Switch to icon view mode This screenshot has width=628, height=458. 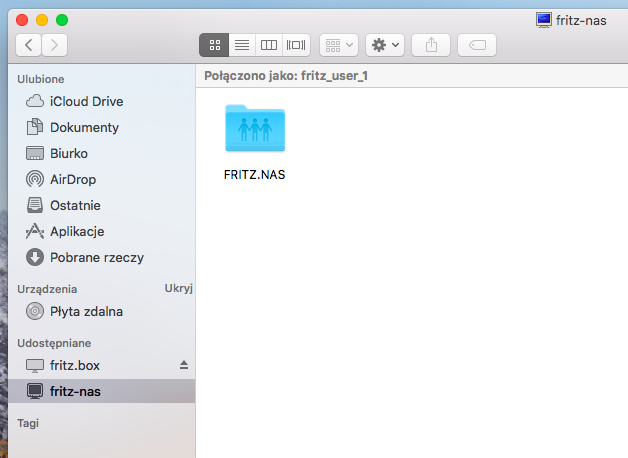click(x=214, y=45)
